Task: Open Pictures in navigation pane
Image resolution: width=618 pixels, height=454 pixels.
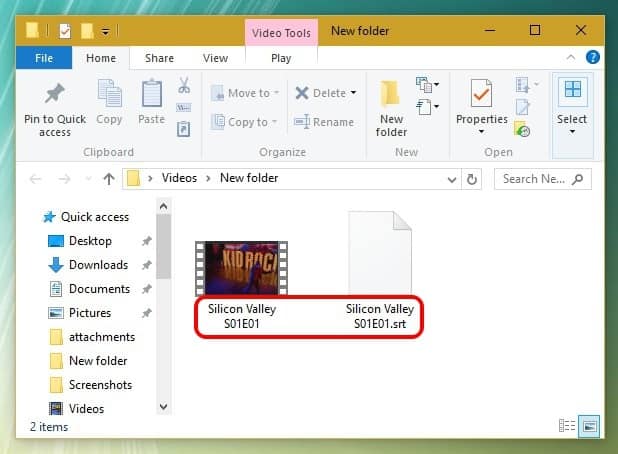Action: [x=90, y=313]
